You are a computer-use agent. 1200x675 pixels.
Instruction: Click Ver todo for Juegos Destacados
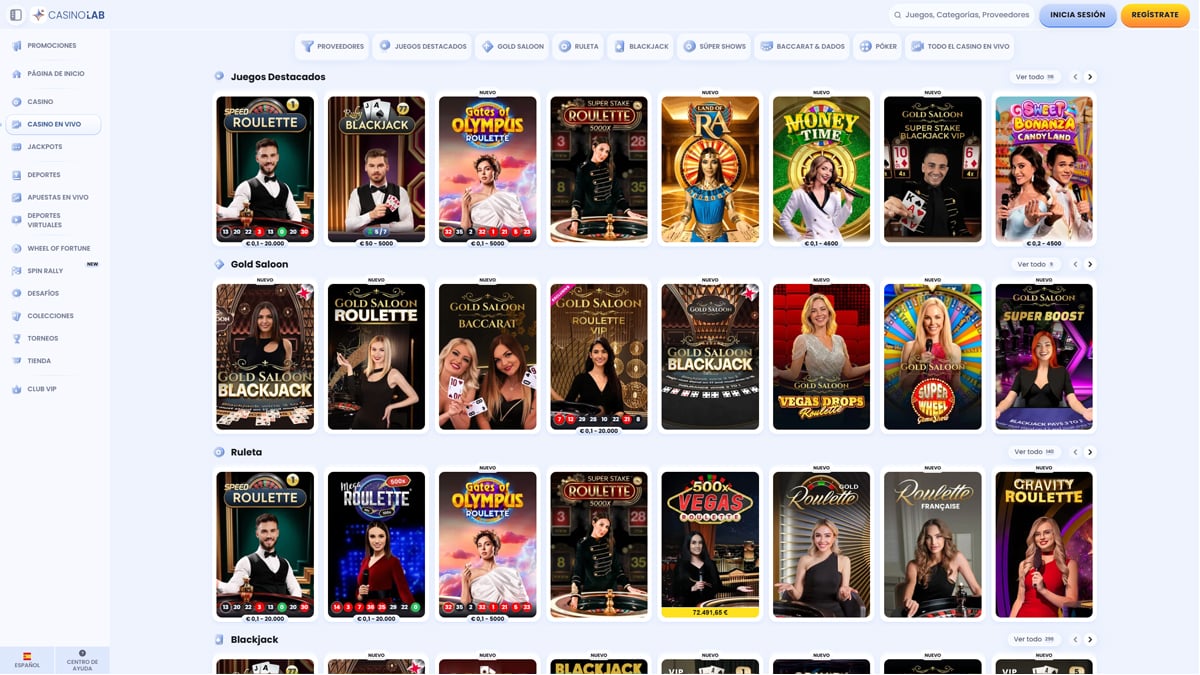[x=1035, y=77]
